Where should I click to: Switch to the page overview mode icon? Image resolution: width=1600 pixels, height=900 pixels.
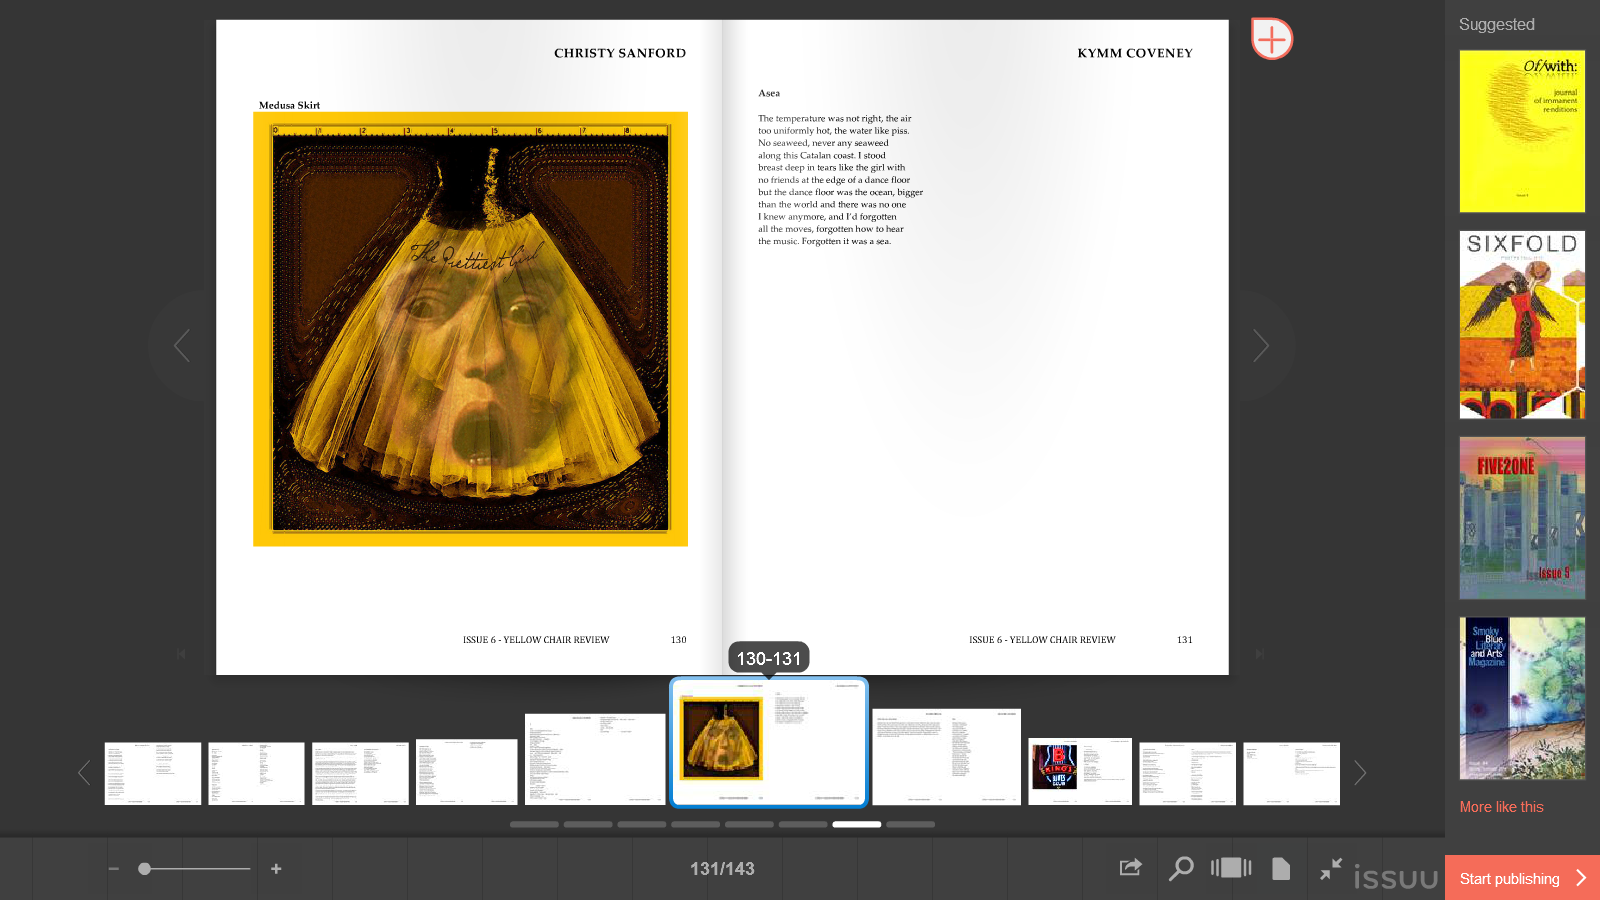(x=1231, y=868)
